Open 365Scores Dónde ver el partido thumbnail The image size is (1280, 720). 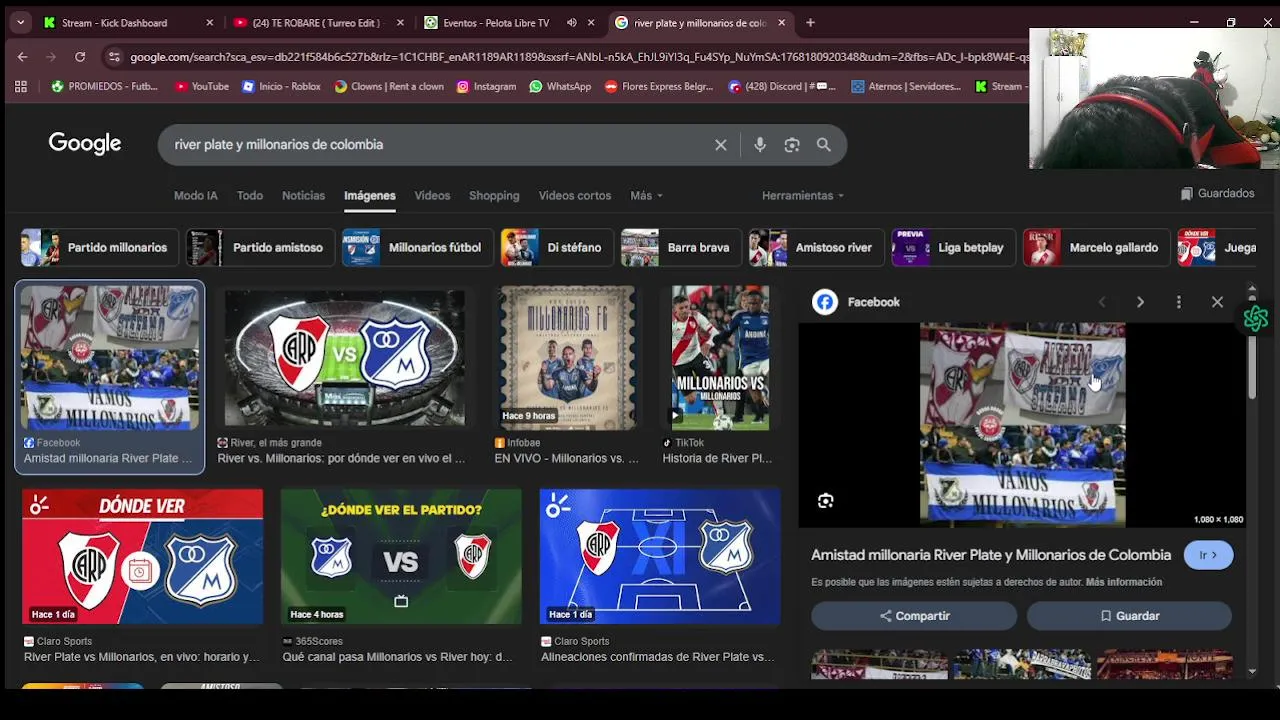coord(401,557)
